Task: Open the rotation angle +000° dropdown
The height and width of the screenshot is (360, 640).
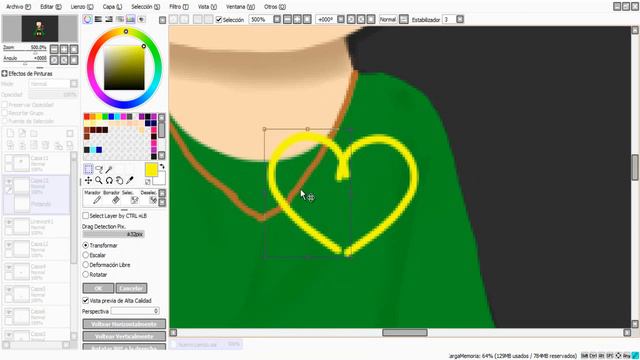Action: click(341, 19)
